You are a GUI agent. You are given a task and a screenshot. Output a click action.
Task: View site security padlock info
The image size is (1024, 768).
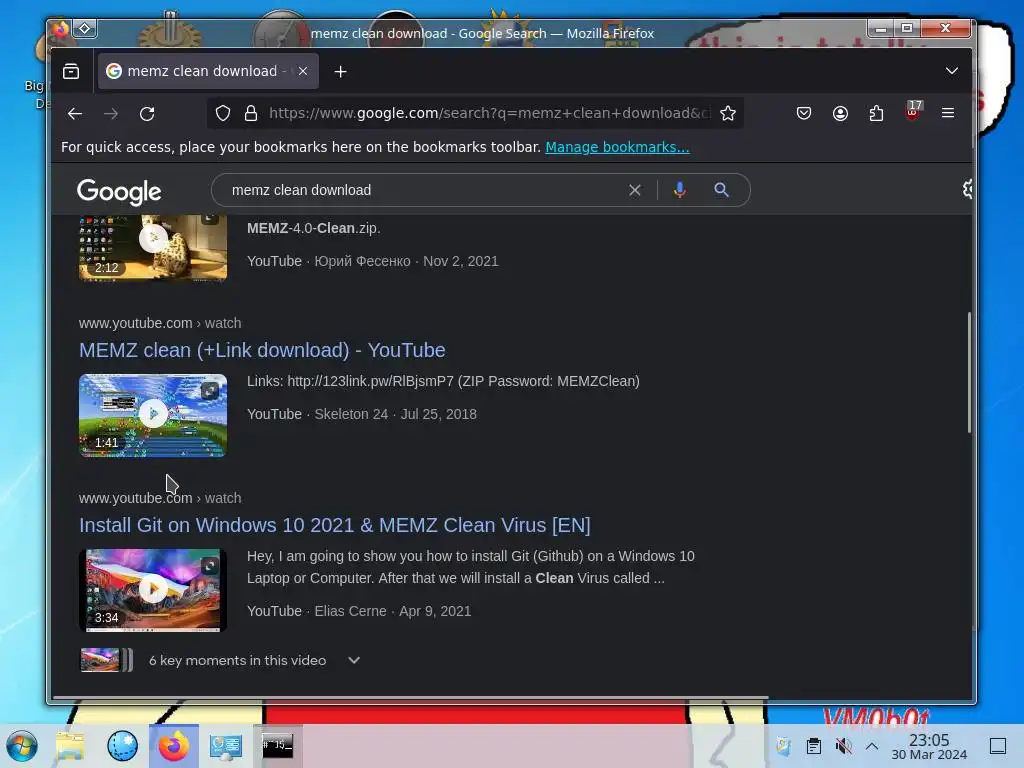click(x=251, y=114)
